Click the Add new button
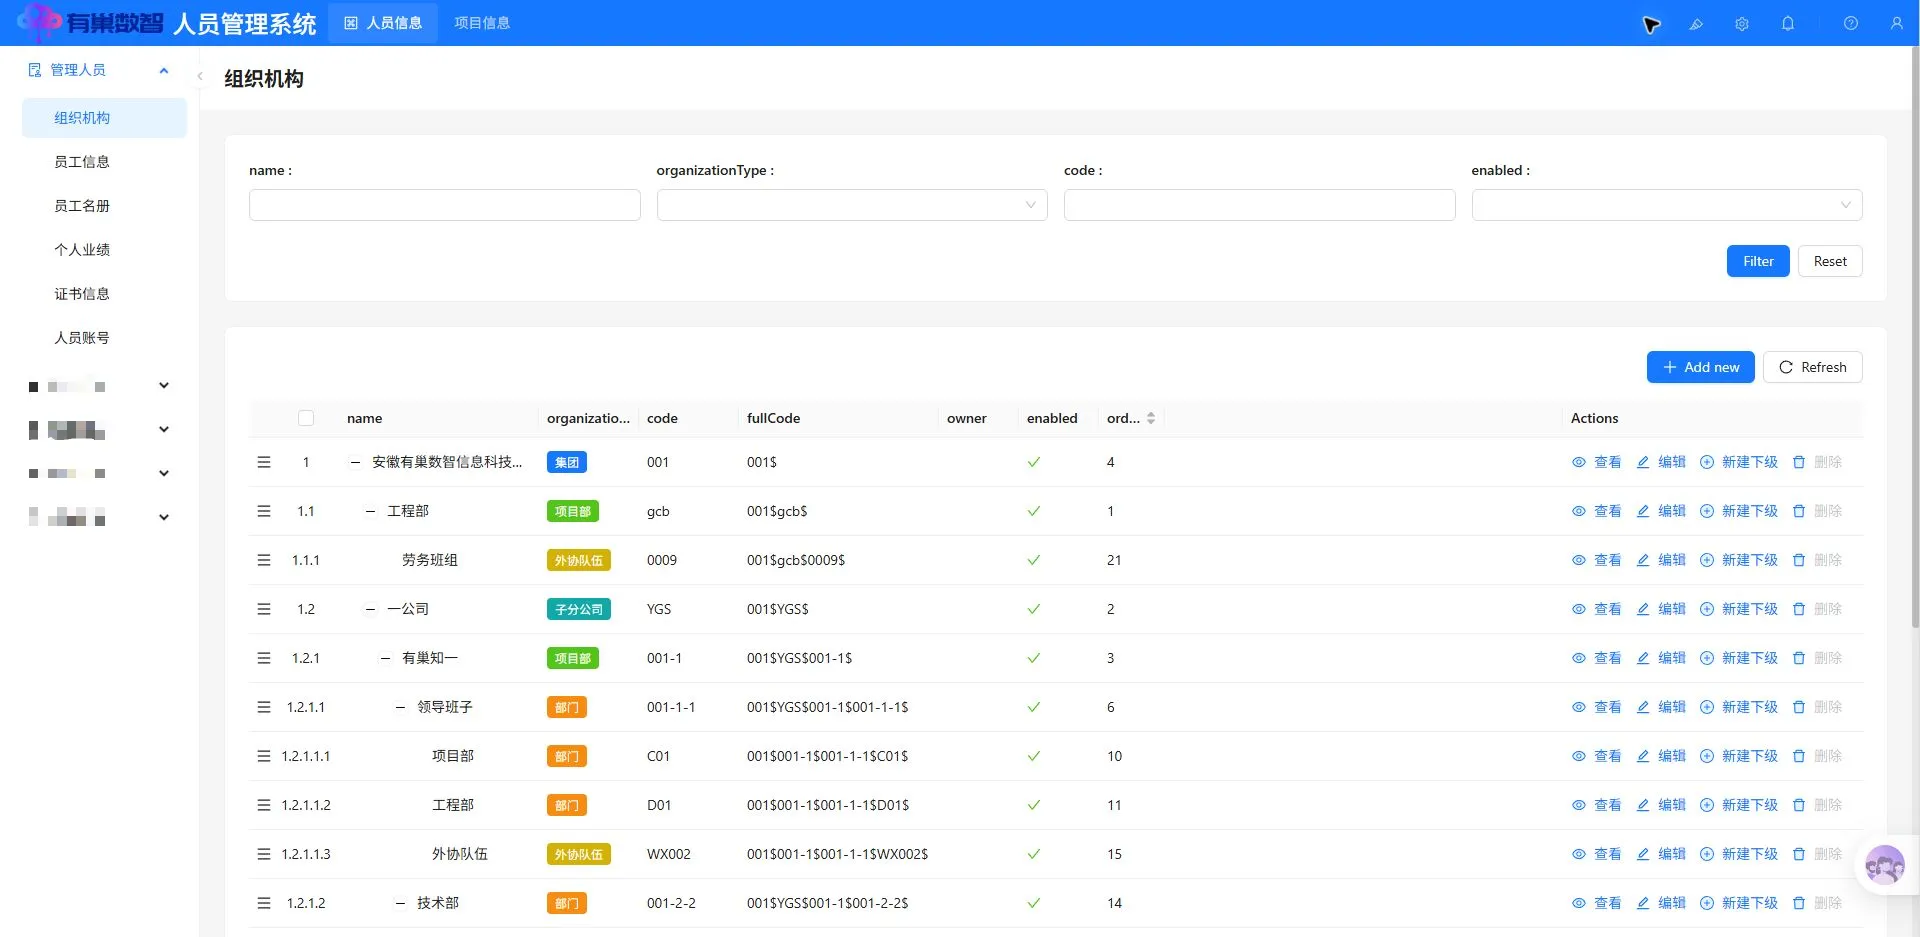This screenshot has width=1920, height=937. coord(1701,367)
